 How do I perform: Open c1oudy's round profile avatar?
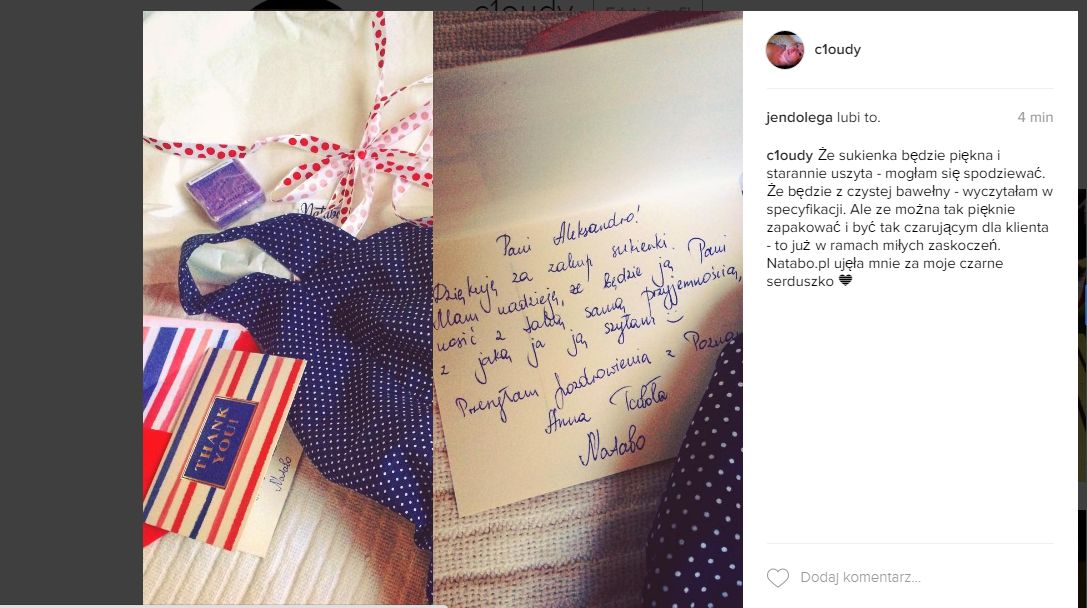click(x=785, y=50)
